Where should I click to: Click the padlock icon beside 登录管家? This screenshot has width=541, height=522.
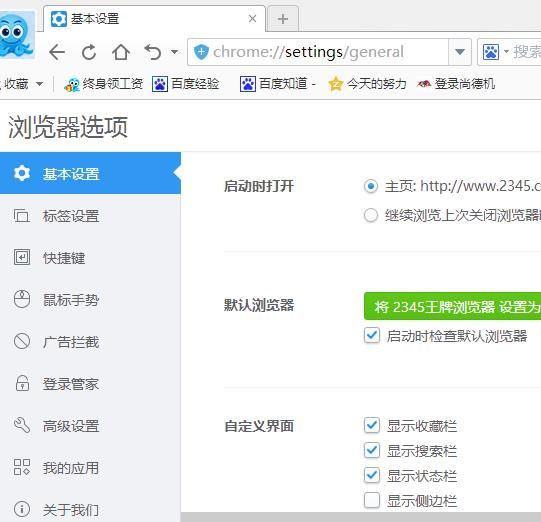pyautogui.click(x=22, y=383)
